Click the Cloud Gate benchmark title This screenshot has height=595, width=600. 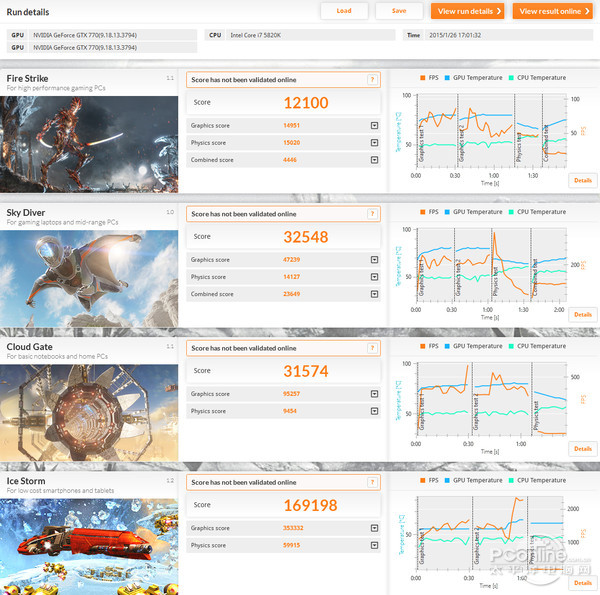(x=29, y=347)
